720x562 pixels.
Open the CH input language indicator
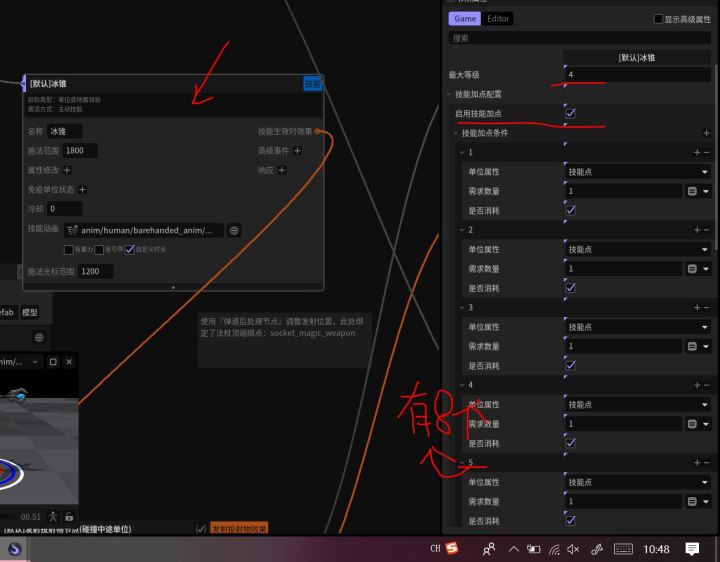click(435, 548)
